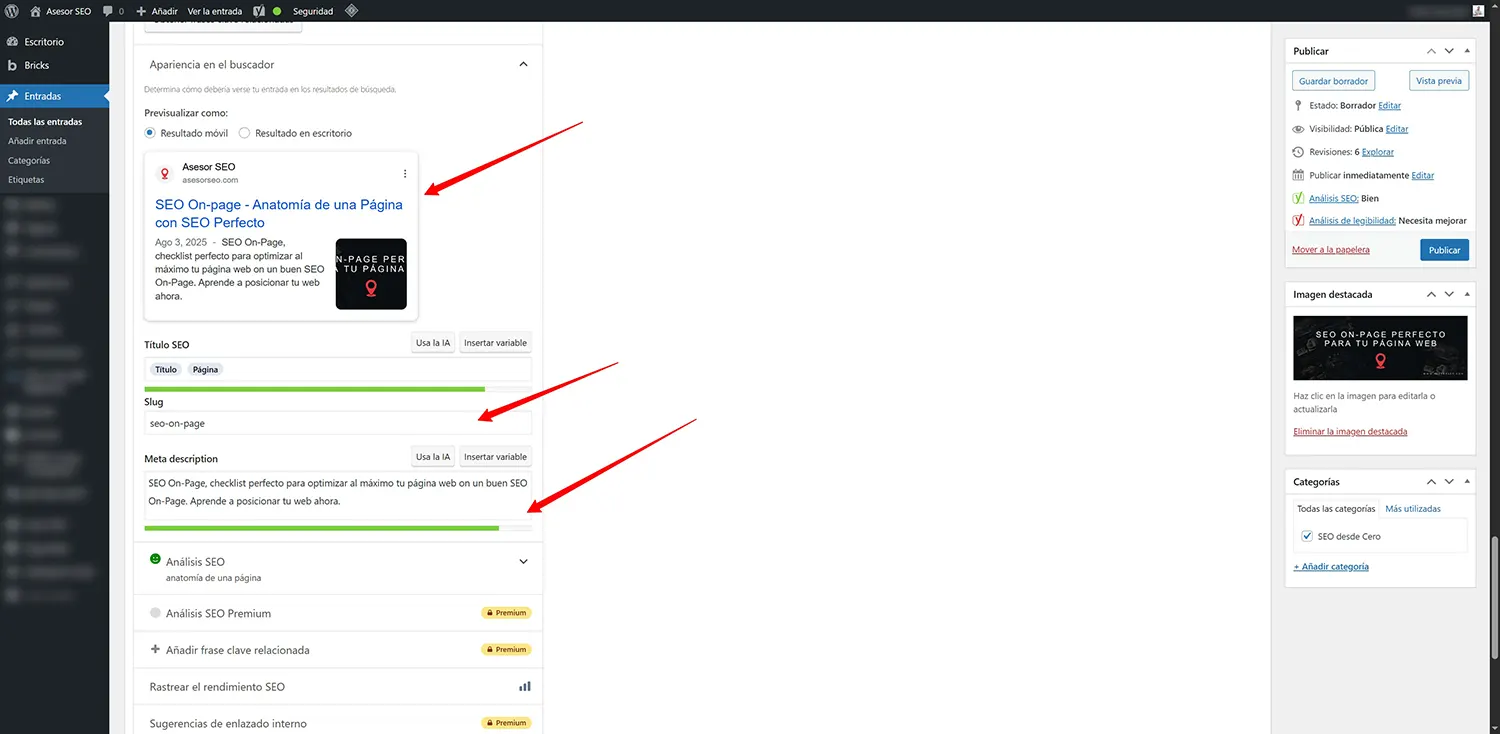1500x734 pixels.
Task: Expand the Análisis SEO section
Action: point(523,562)
